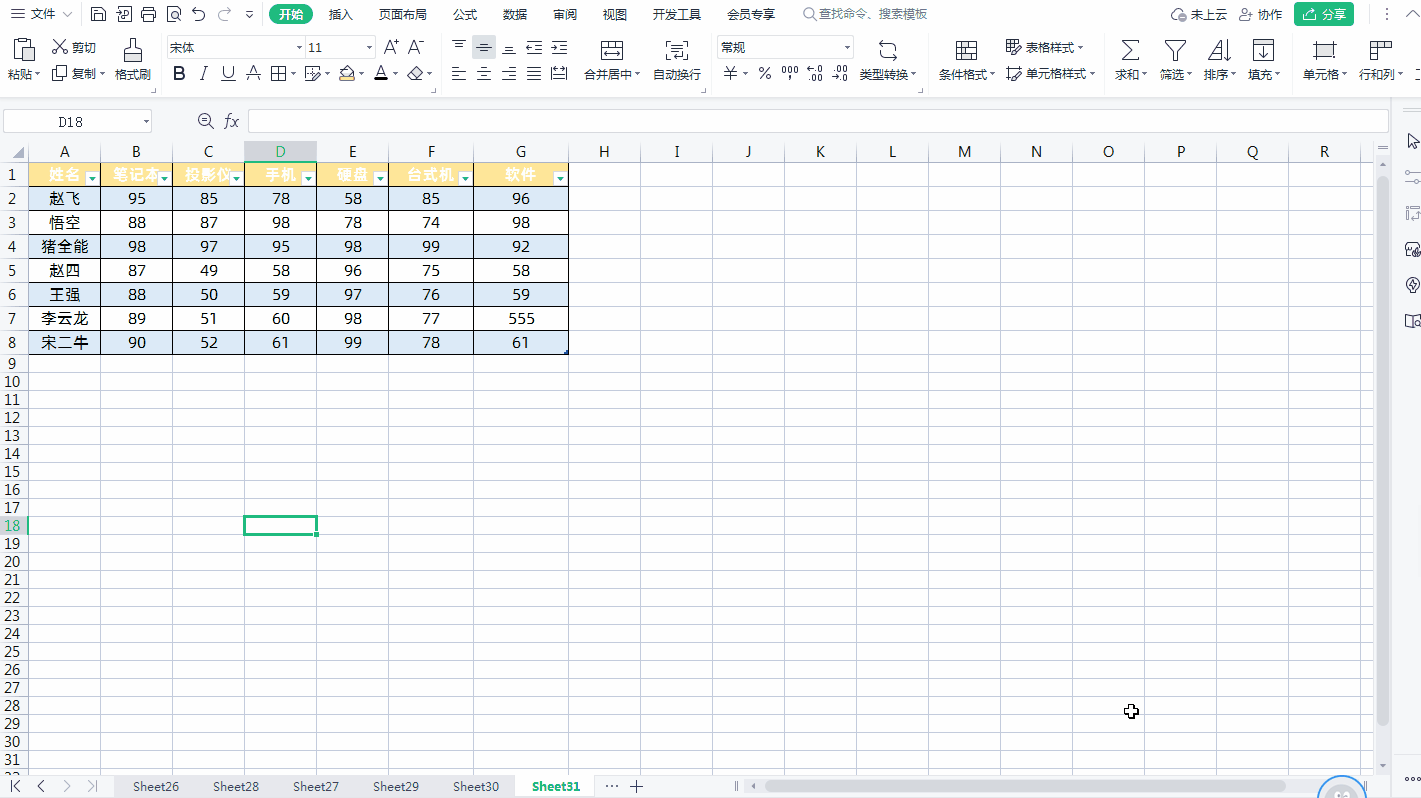This screenshot has height=798, width=1421.
Task: Click the fill color bucket icon
Action: pyautogui.click(x=346, y=73)
